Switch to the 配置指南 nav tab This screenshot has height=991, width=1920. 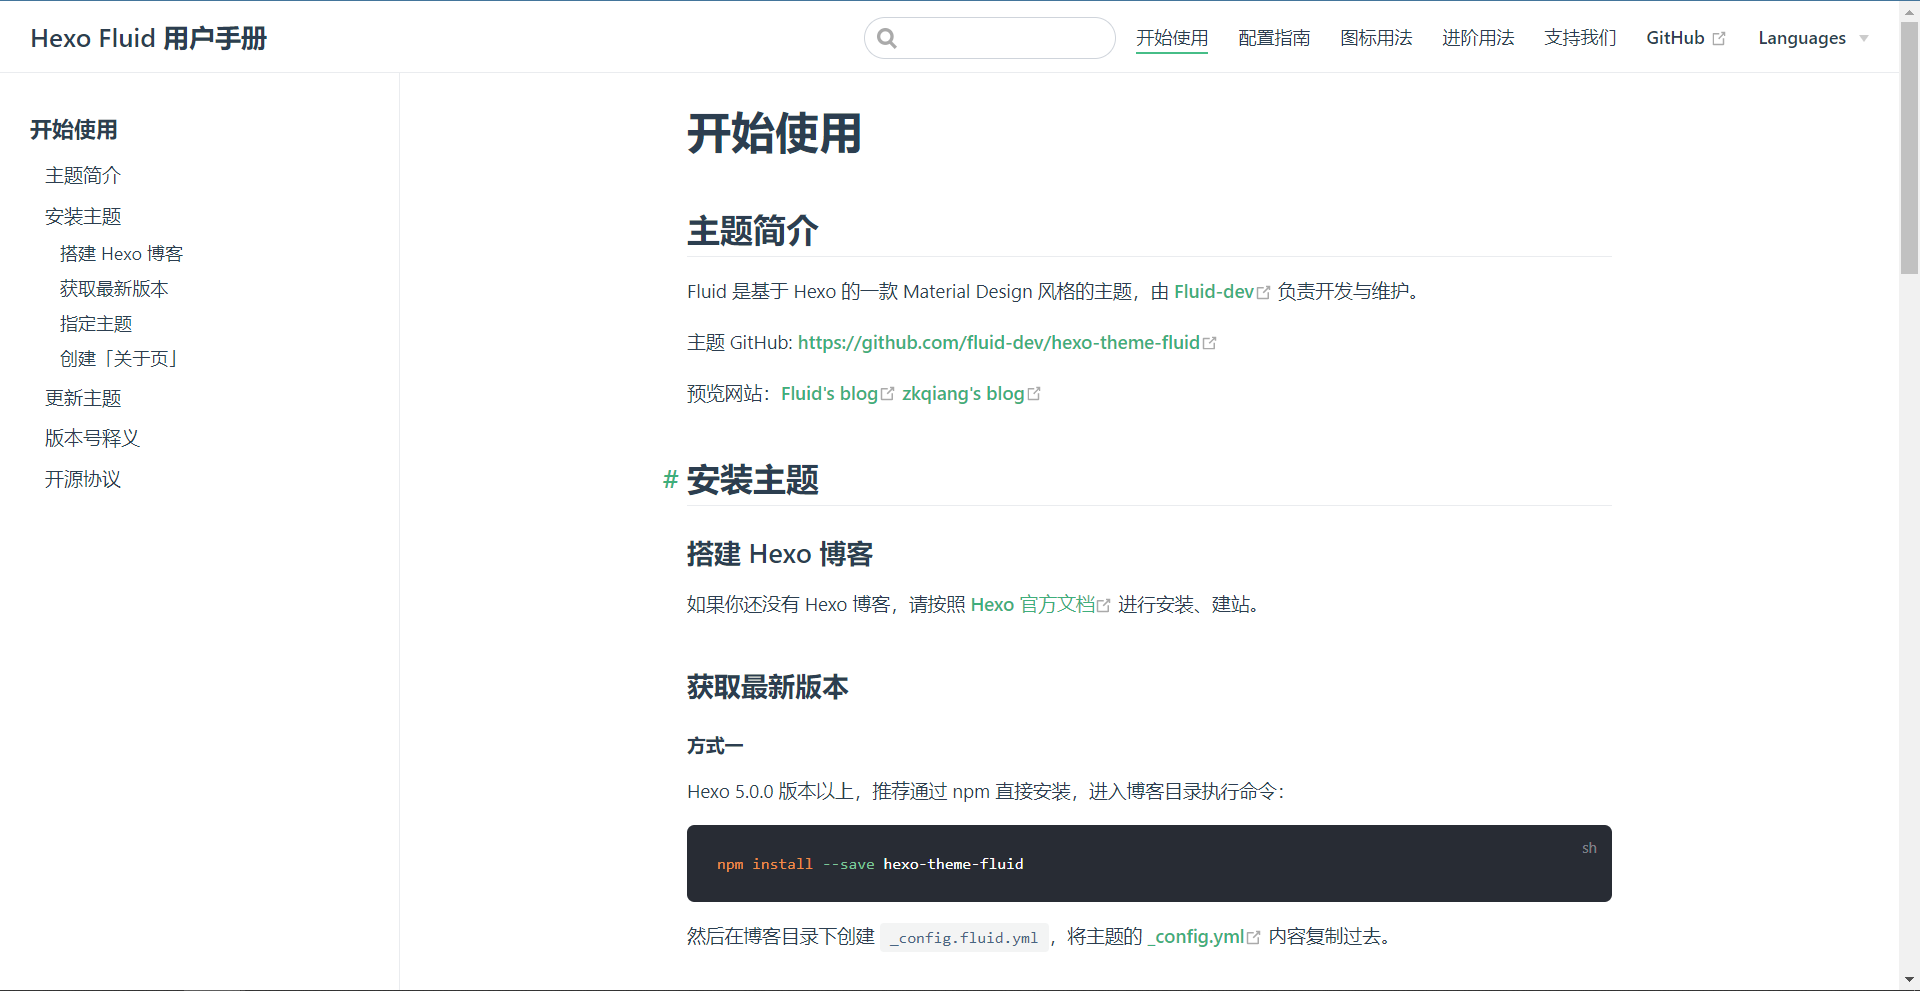pyautogui.click(x=1274, y=37)
